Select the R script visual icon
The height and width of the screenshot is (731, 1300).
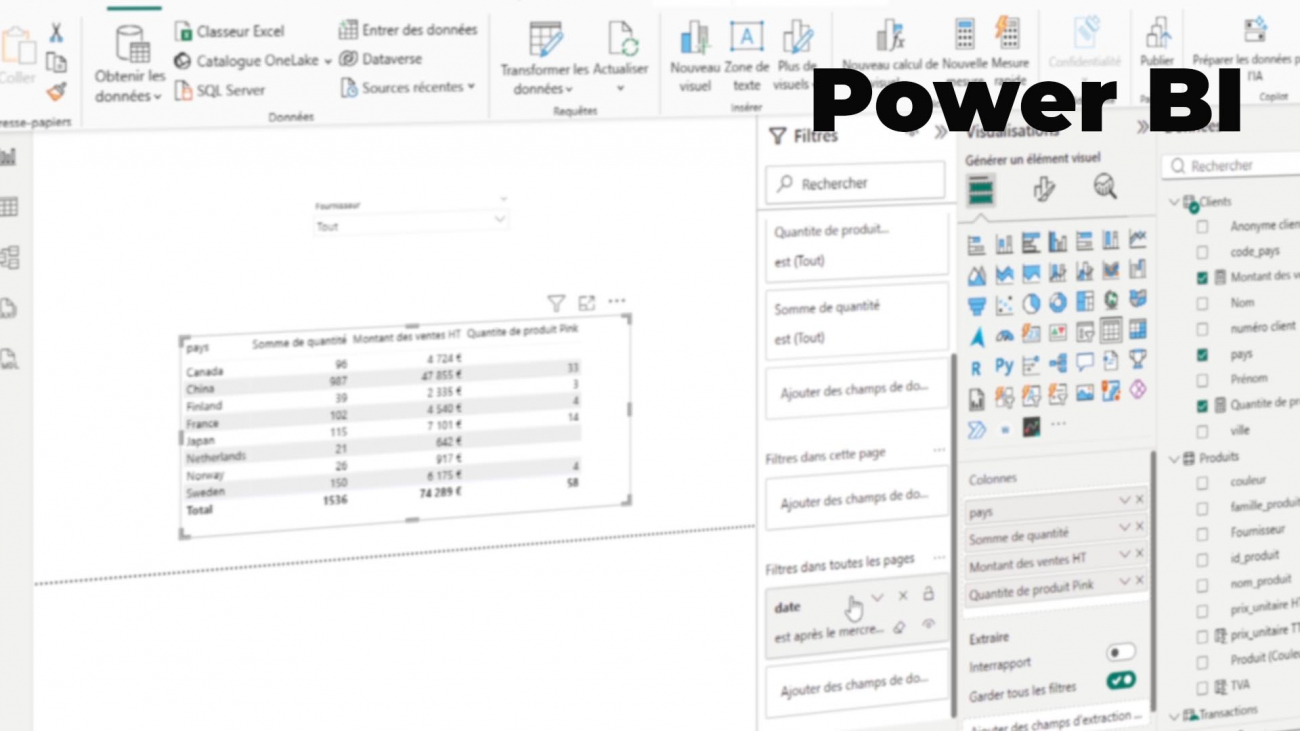click(976, 368)
